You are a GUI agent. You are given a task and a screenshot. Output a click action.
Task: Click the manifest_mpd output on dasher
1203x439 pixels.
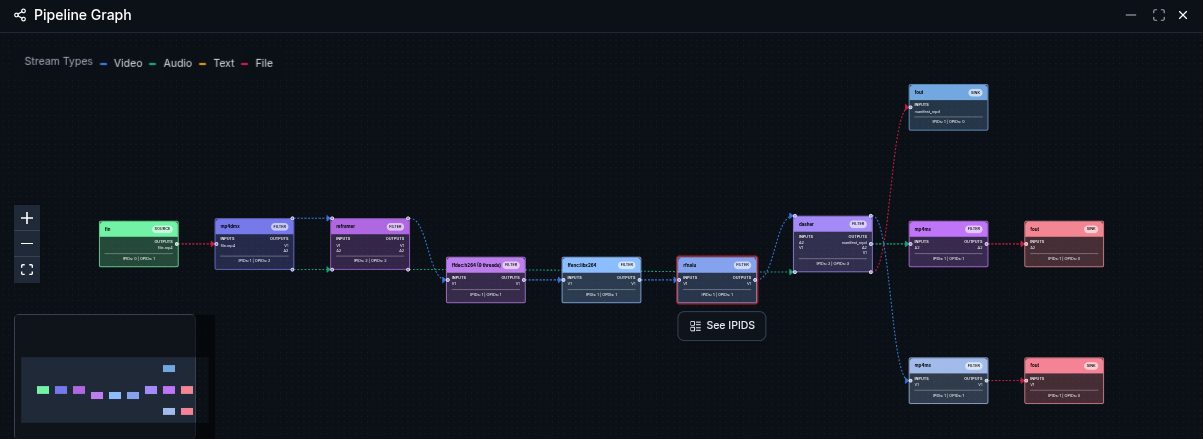(x=855, y=243)
